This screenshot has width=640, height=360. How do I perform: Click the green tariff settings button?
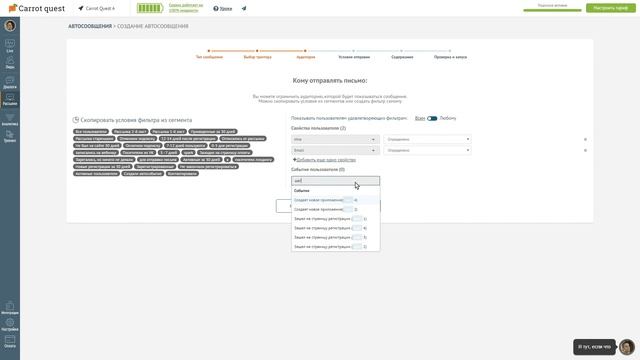coord(611,8)
